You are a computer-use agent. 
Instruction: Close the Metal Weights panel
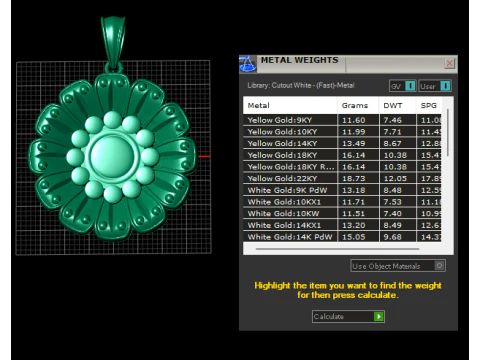449,63
